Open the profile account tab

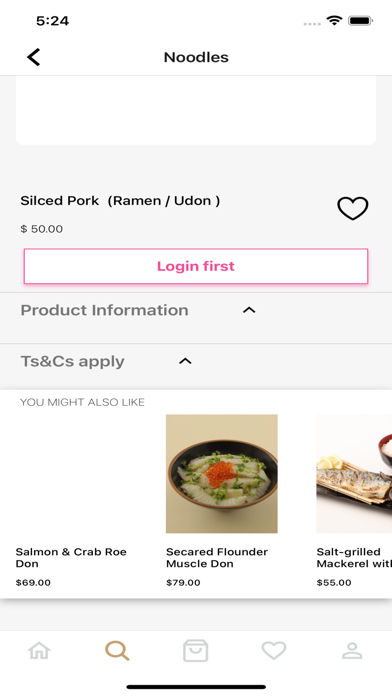pos(352,651)
